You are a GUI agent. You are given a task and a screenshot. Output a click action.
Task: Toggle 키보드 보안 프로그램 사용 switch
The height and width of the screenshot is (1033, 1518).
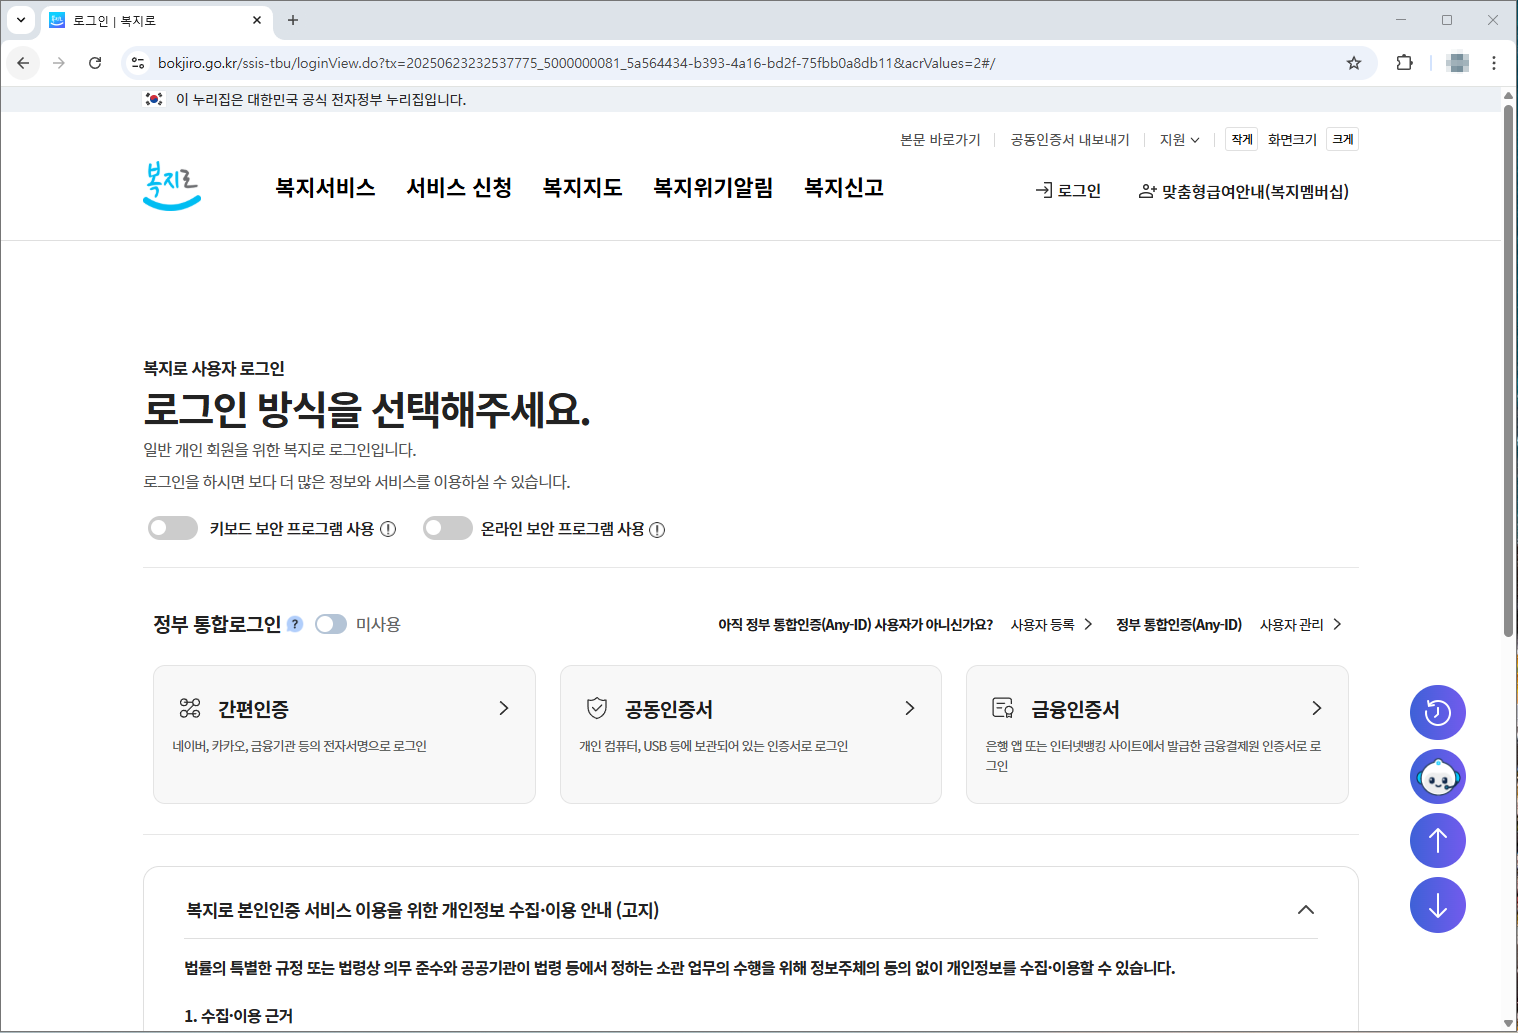[x=173, y=528]
